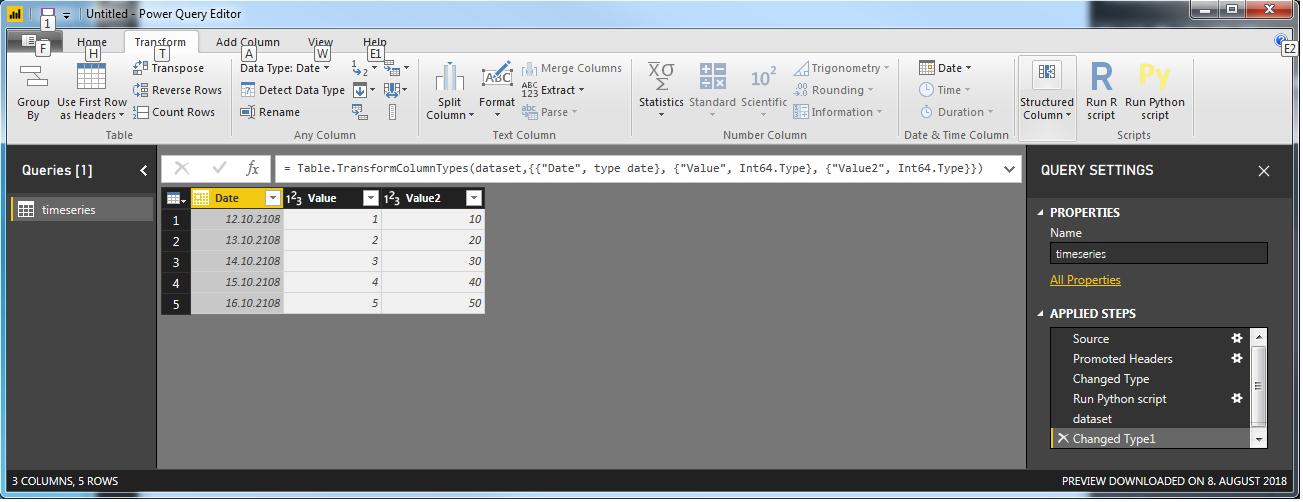Open the File menu tab

coord(35,41)
